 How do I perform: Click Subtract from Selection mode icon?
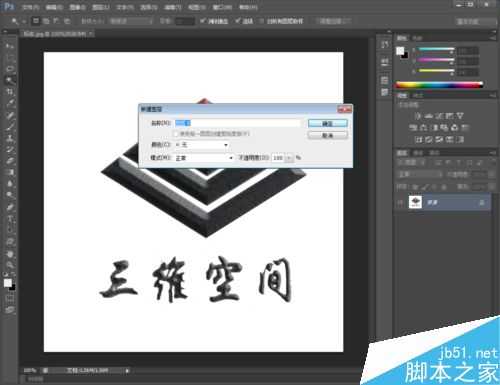pos(56,21)
